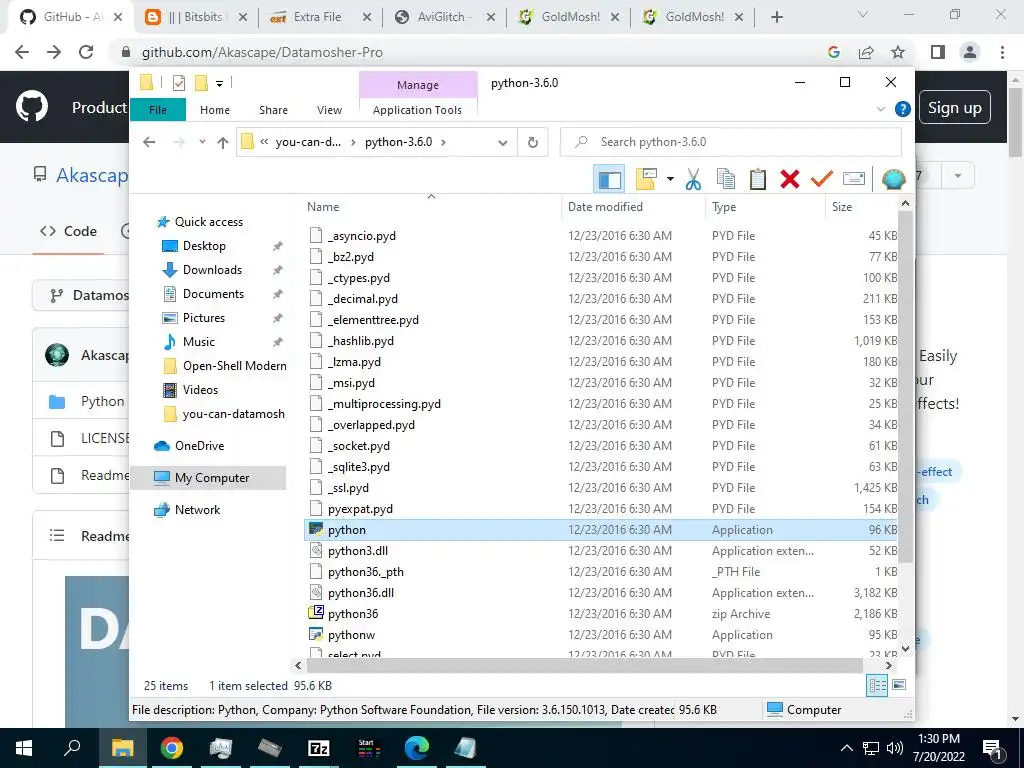
Task: Switch to the View ribbon tab
Action: 329,110
